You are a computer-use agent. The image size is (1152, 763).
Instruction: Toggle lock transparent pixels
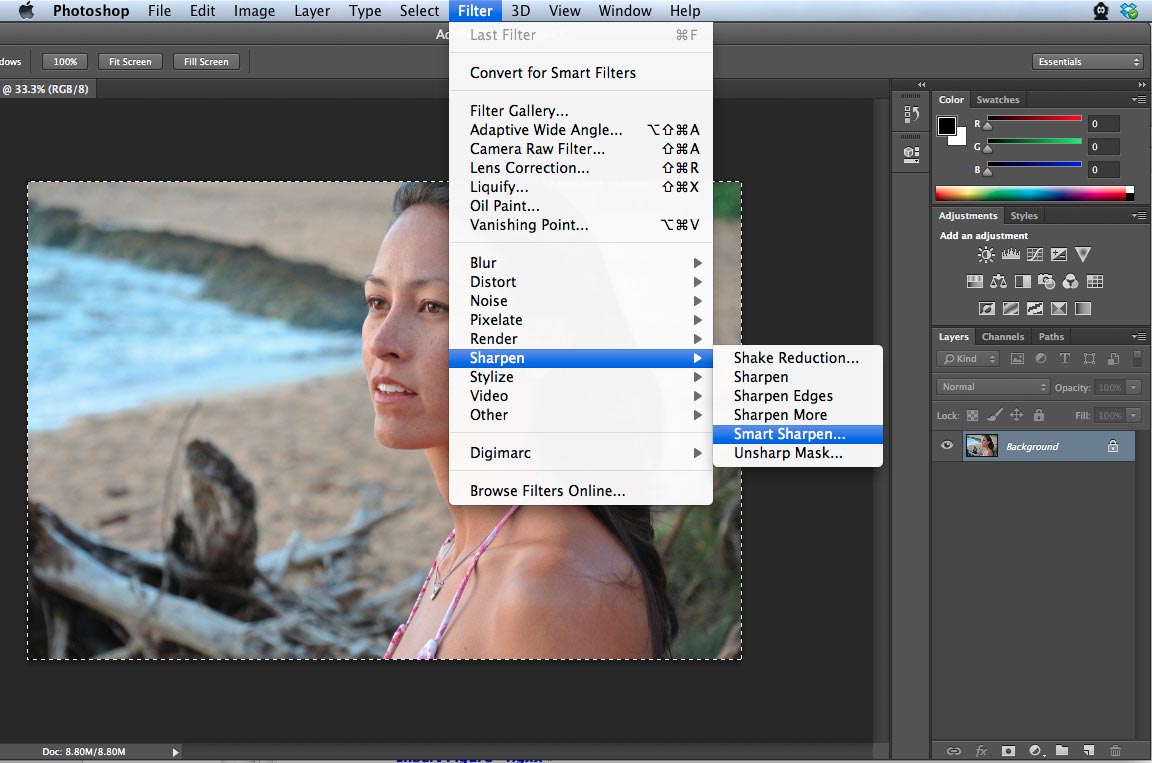click(973, 415)
